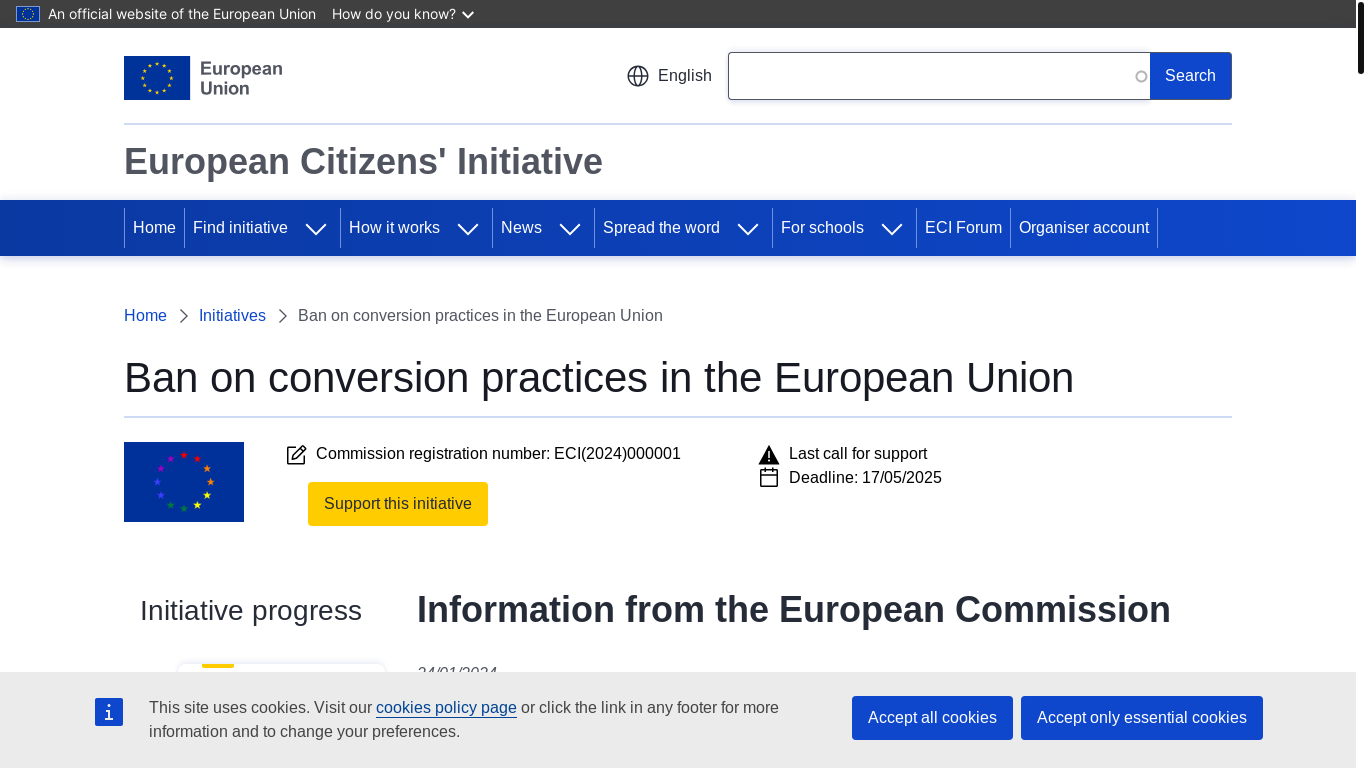The width and height of the screenshot is (1366, 768).
Task: Open Home in the navigation bar
Action: 154,228
